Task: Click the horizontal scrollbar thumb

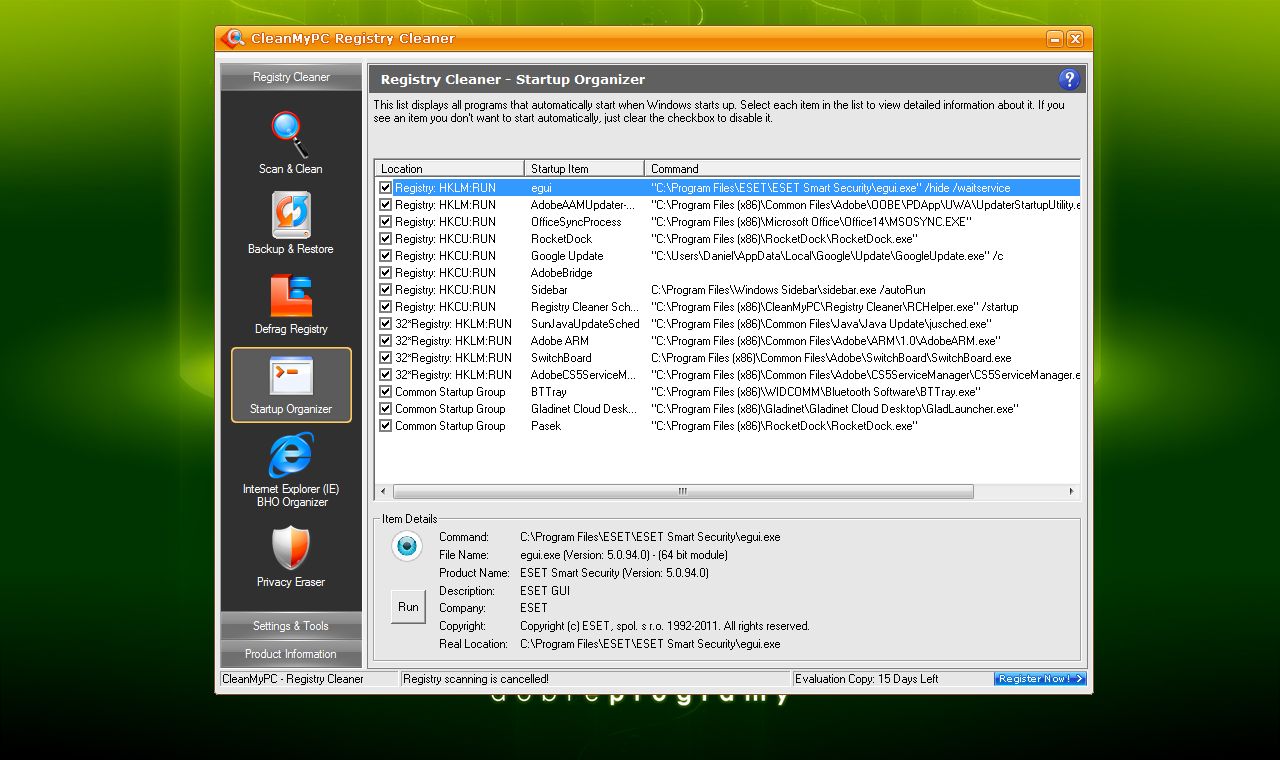Action: (x=683, y=491)
